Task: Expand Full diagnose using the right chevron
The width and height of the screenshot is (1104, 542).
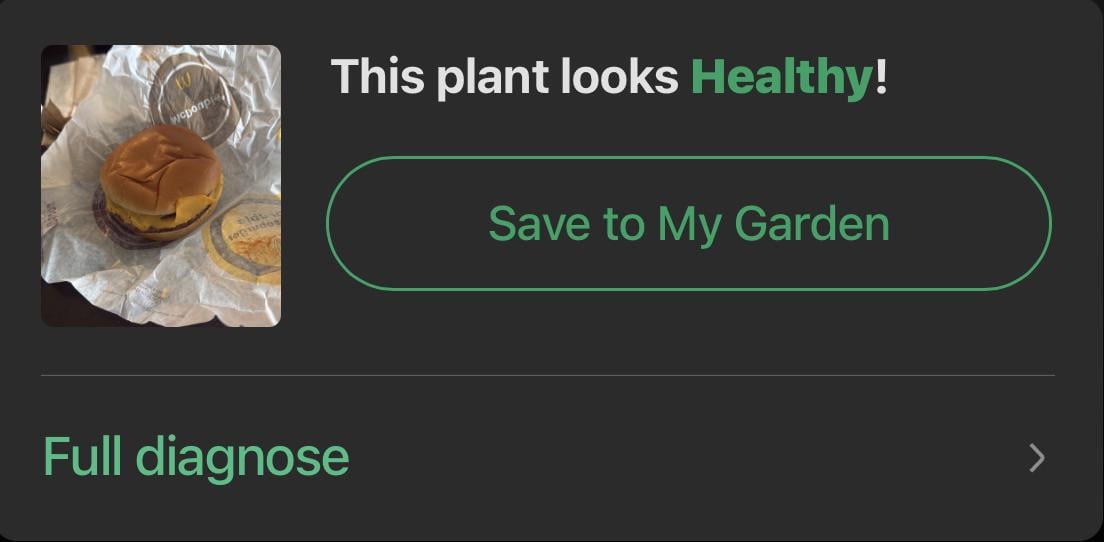Action: 1037,458
